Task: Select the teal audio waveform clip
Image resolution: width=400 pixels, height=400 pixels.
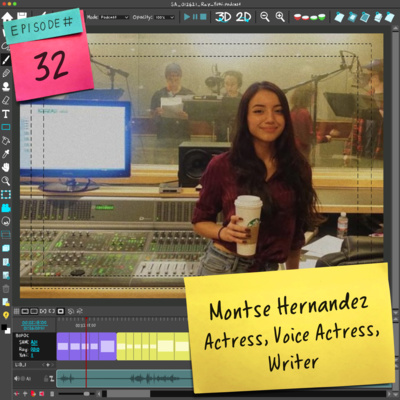Action: point(125,379)
